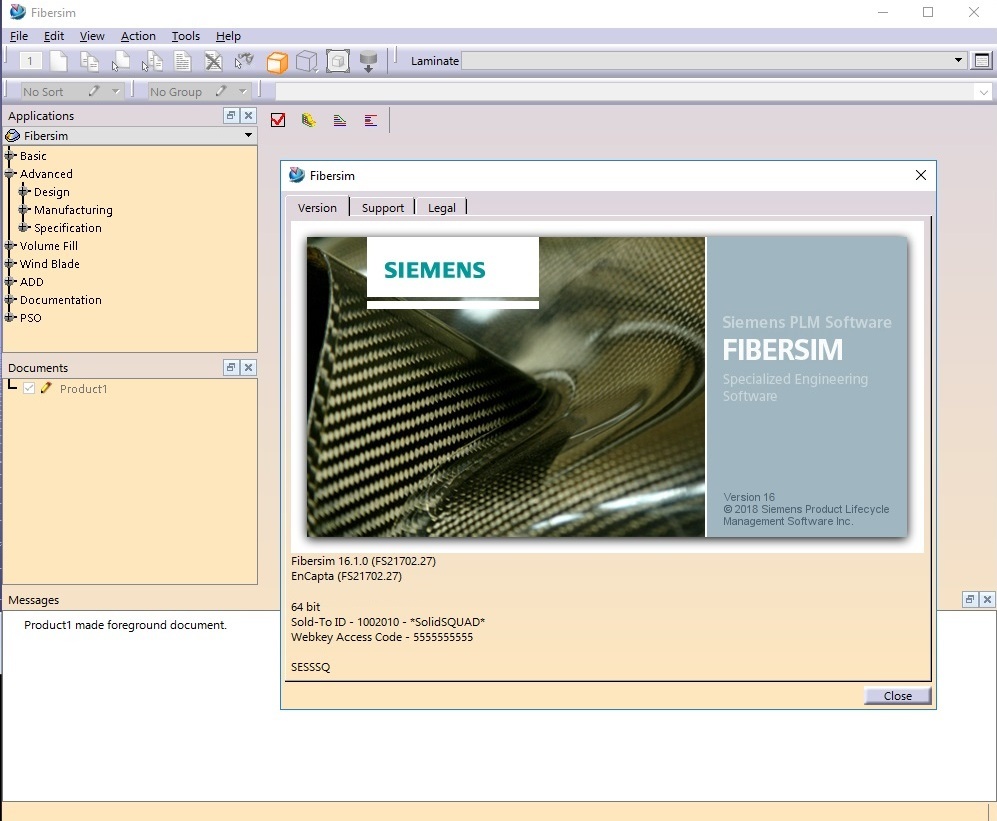Click the orange solid cube icon

[277, 62]
